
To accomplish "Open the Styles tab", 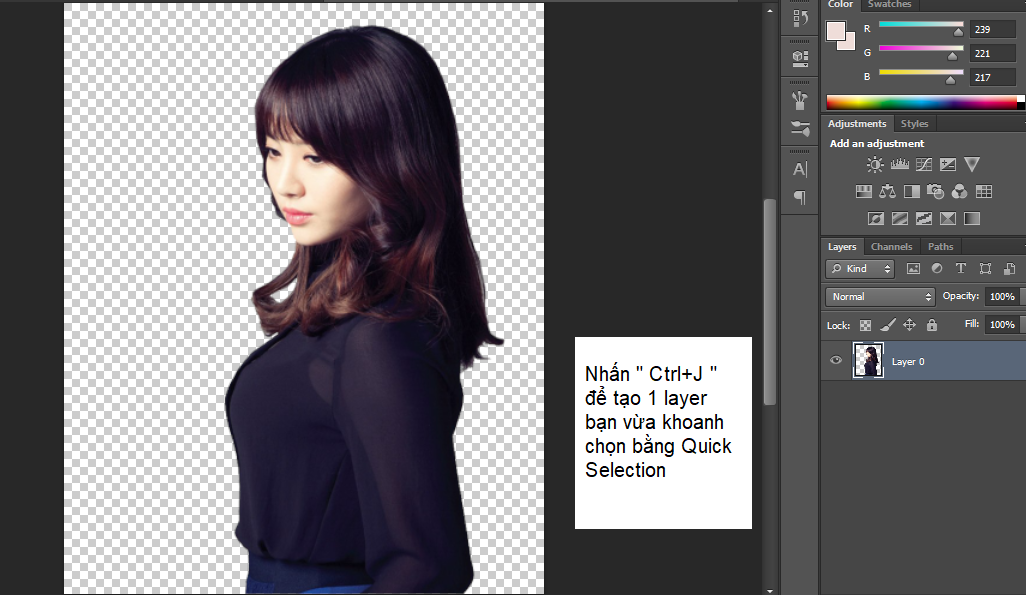I will [914, 124].
